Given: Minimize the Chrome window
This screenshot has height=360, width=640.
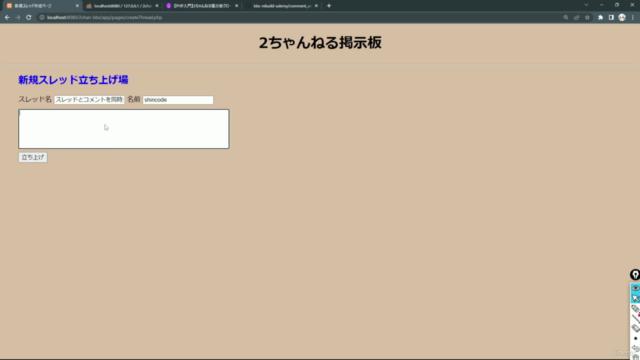Looking at the screenshot, I should [602, 5].
